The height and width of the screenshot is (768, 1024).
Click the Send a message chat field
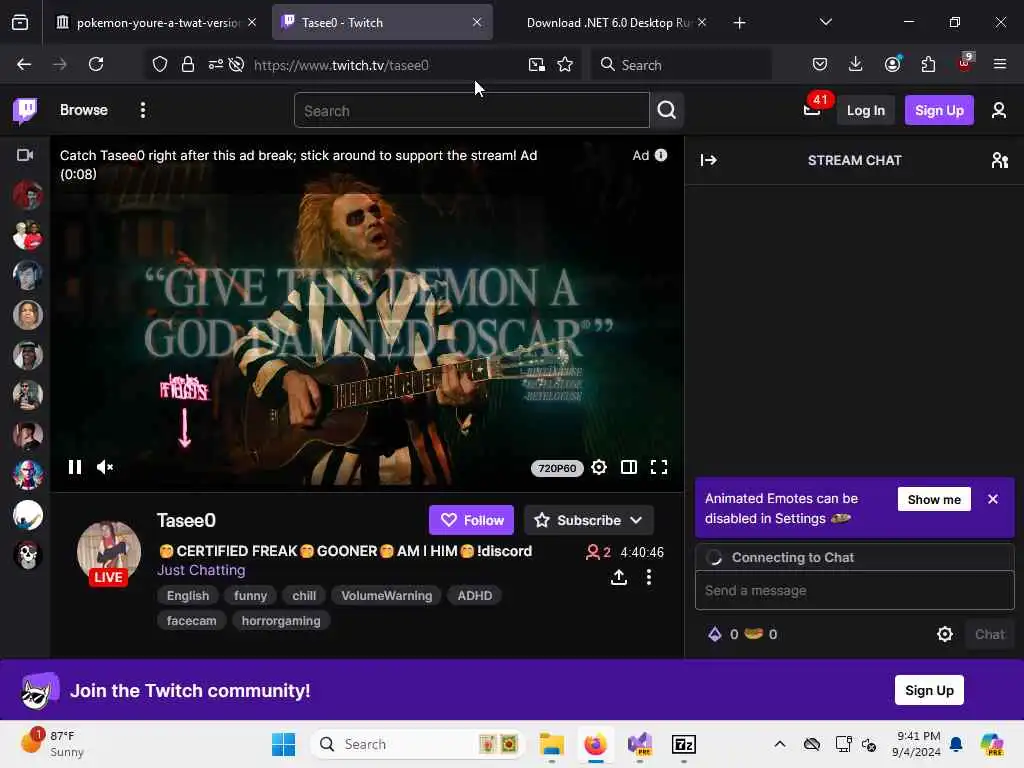point(854,590)
